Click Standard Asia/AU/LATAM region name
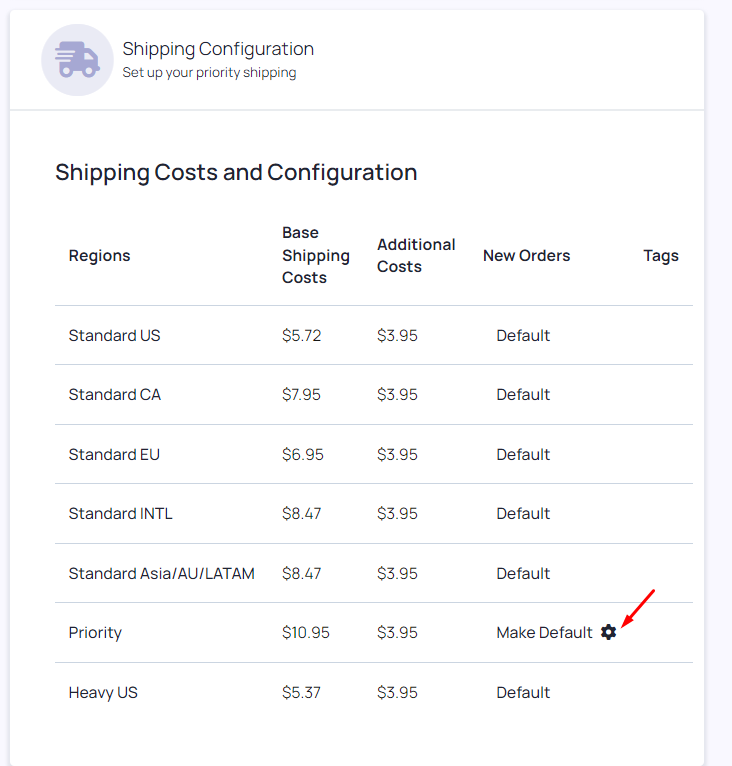This screenshot has width=732, height=766. point(162,573)
